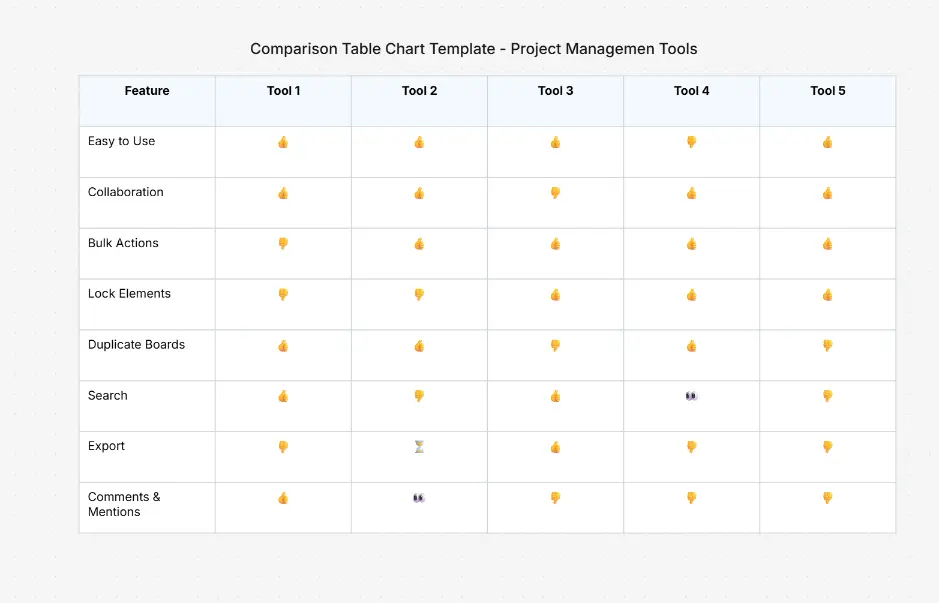939x603 pixels.
Task: Select the Collaboration row label
Action: tap(125, 192)
